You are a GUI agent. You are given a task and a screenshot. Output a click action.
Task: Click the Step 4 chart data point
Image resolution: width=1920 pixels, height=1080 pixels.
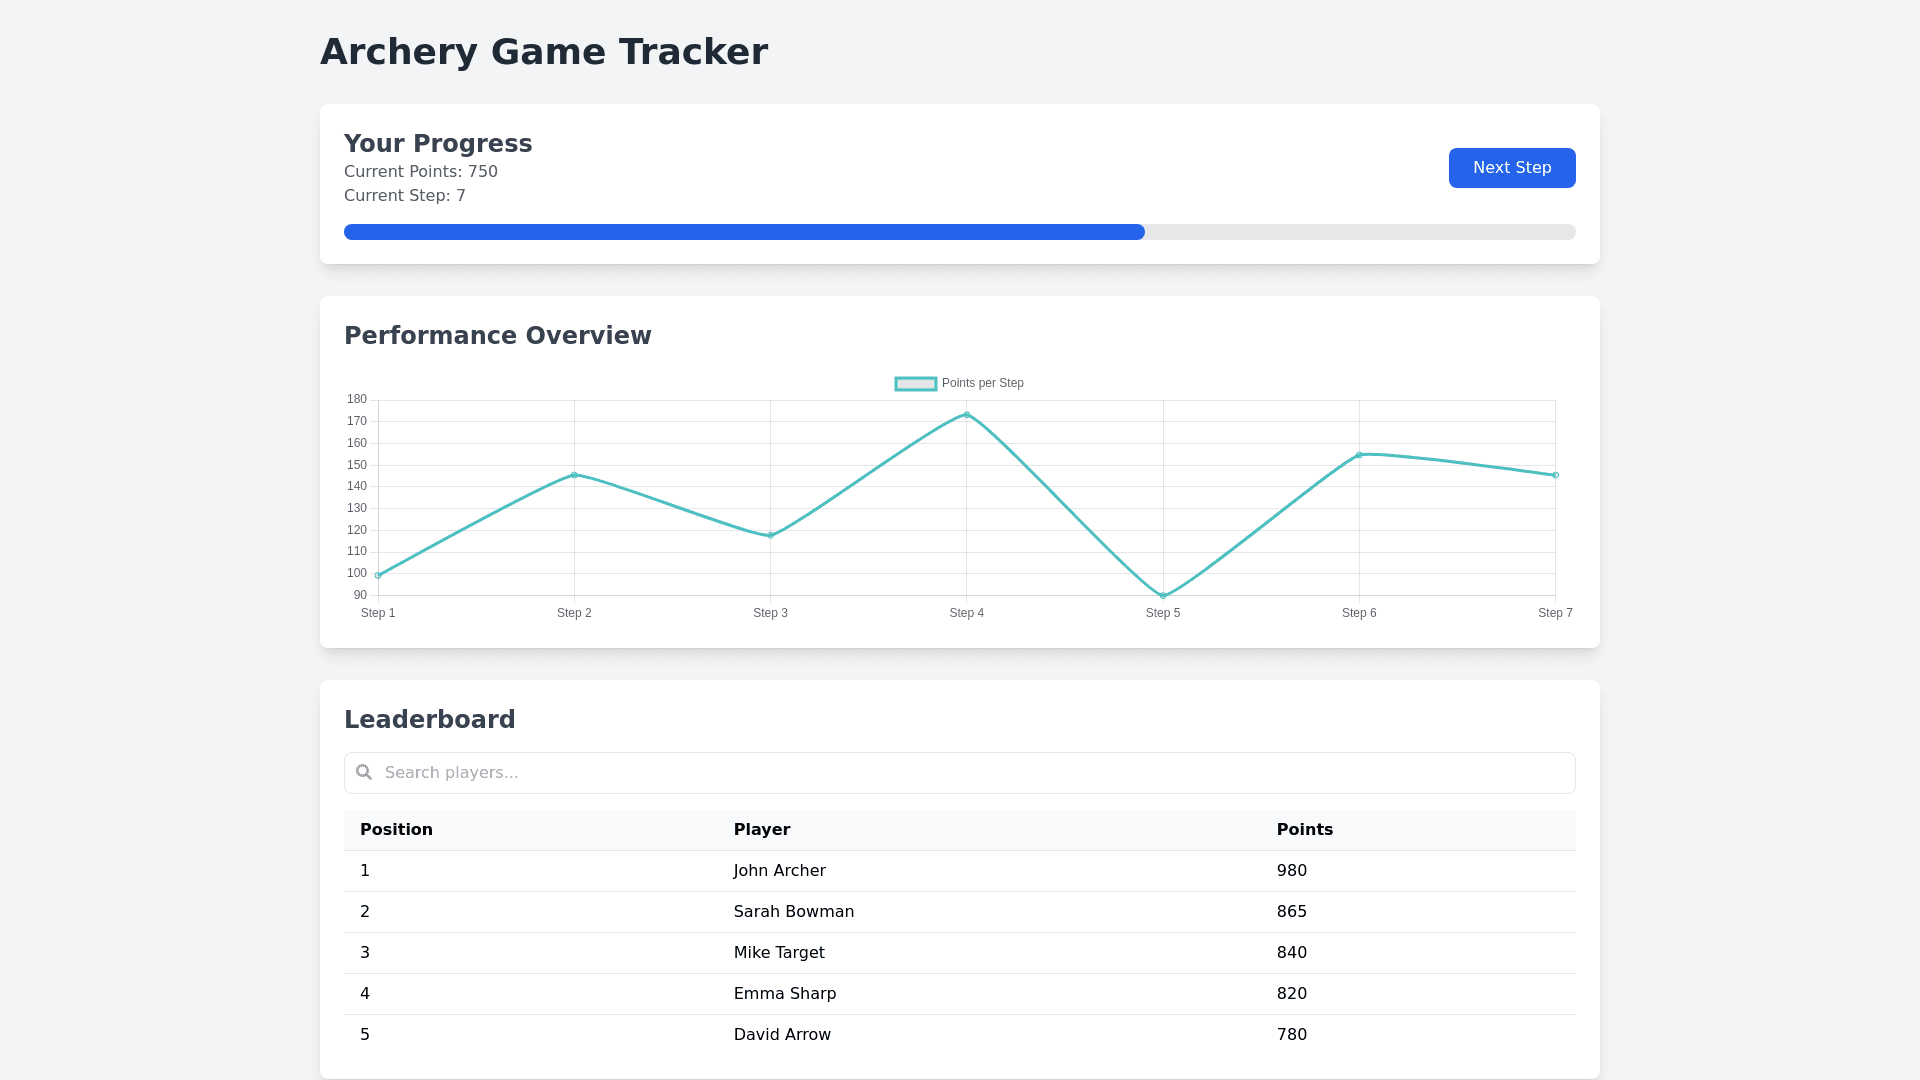967,414
